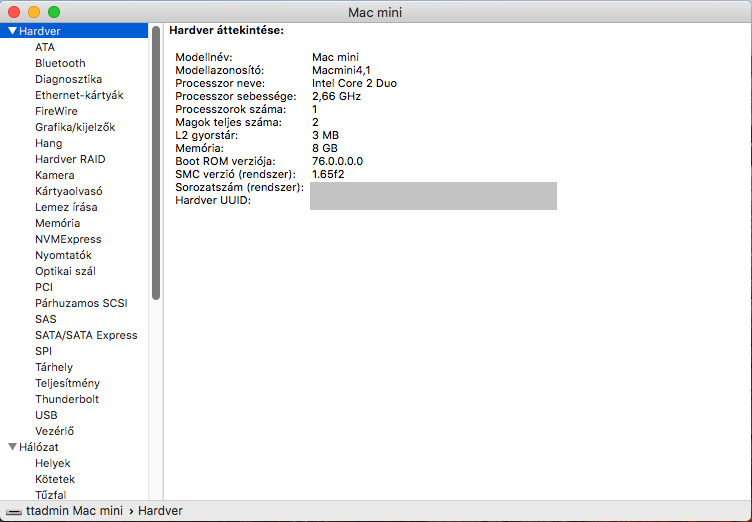Open Lemez írása section
The height and width of the screenshot is (522, 752).
[66, 207]
